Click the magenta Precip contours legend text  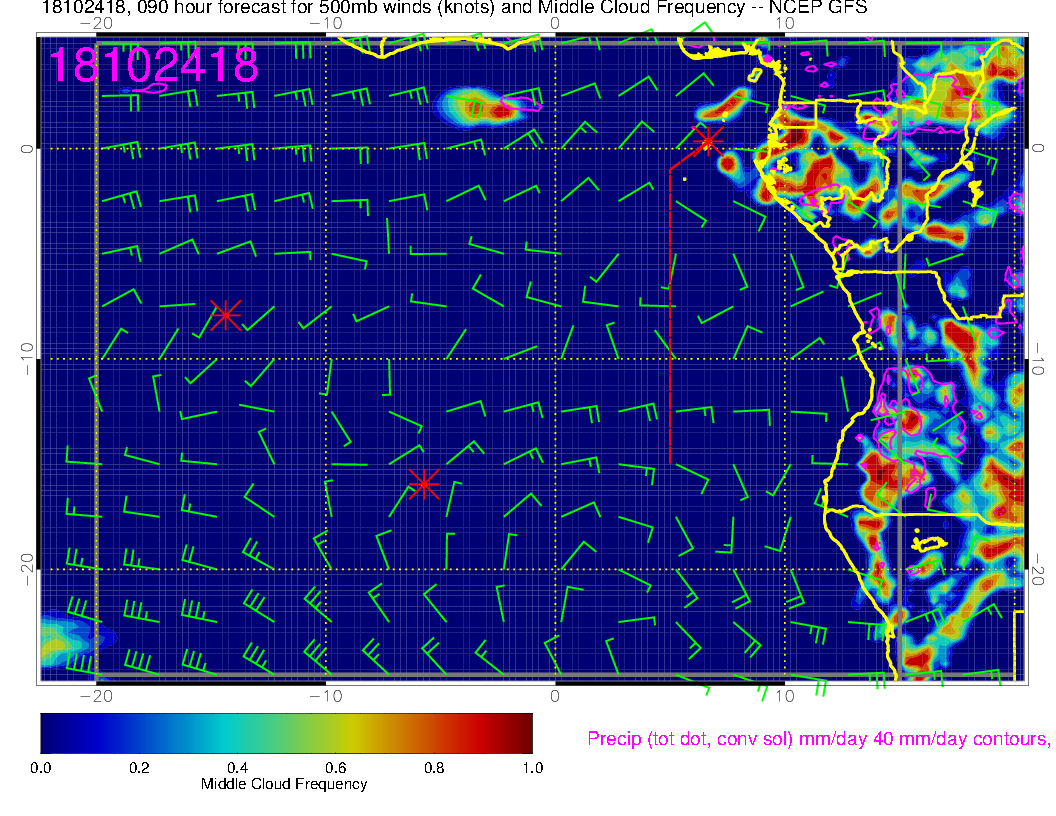click(818, 739)
